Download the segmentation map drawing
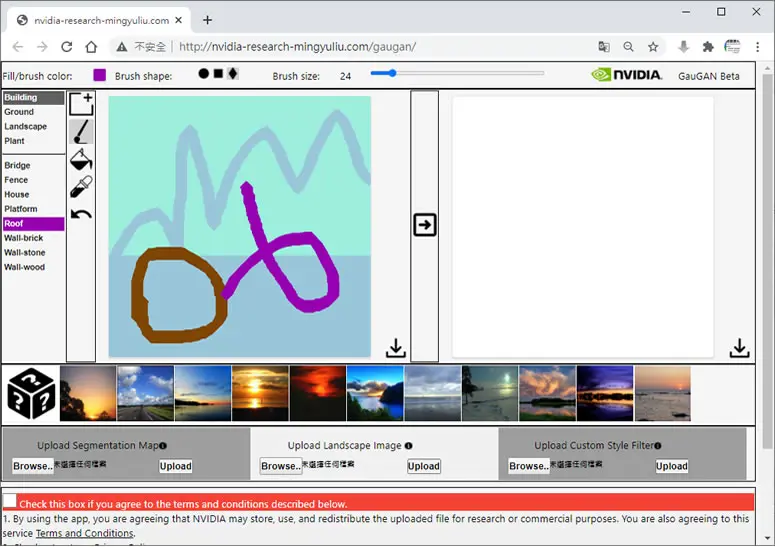Viewport: 775px width, 547px height. pyautogui.click(x=395, y=348)
